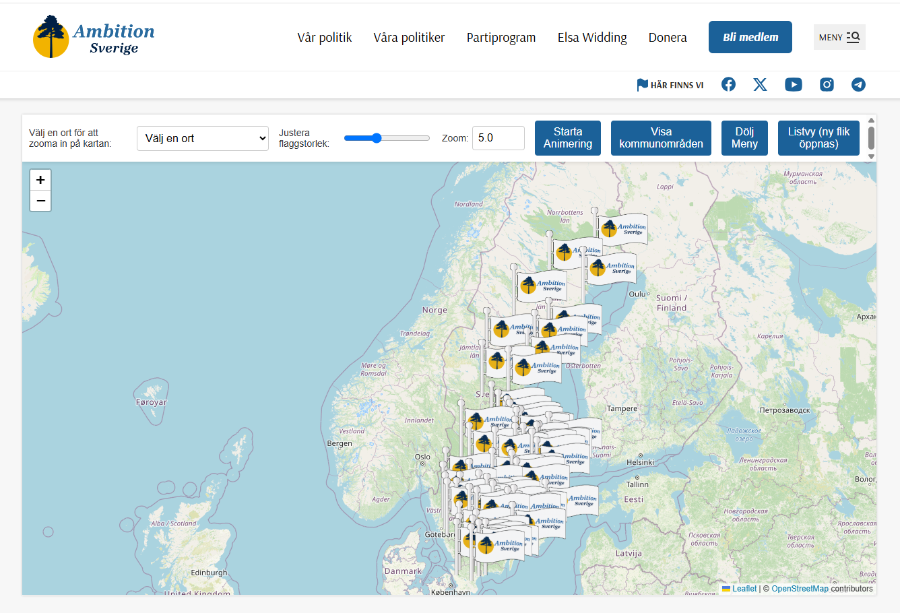This screenshot has width=900, height=613.
Task: Click the Bli medlem button
Action: [750, 37]
